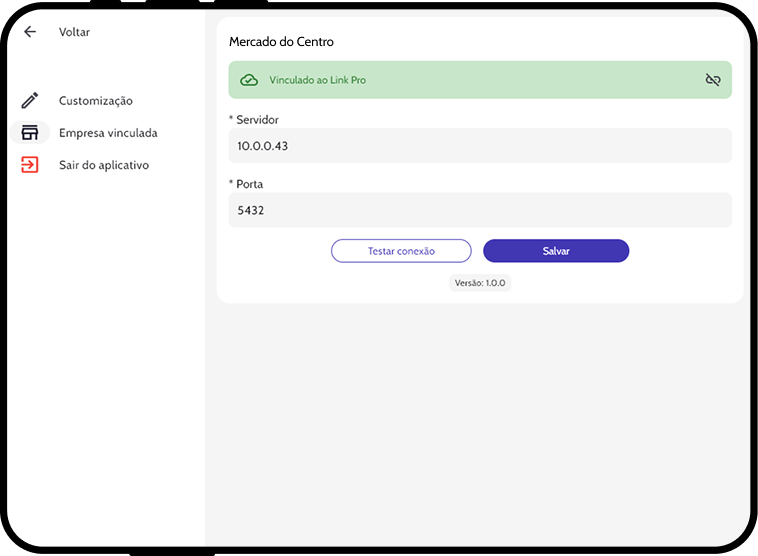
Task: Focus the Servidor field showing 10.0.0.43
Action: [x=480, y=146]
